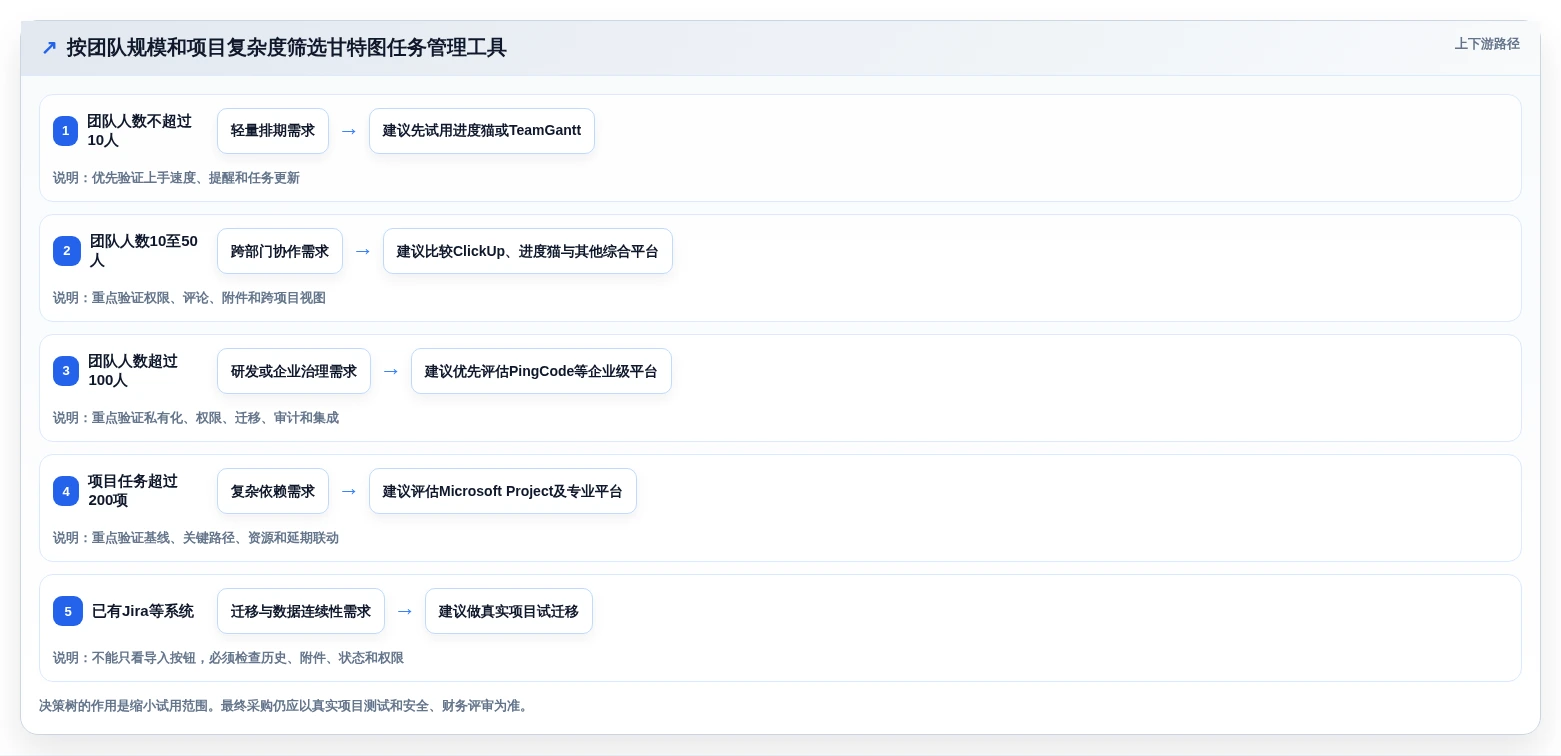
Task: Open the 建议做真实项目试迁移 recommendation
Action: (509, 611)
